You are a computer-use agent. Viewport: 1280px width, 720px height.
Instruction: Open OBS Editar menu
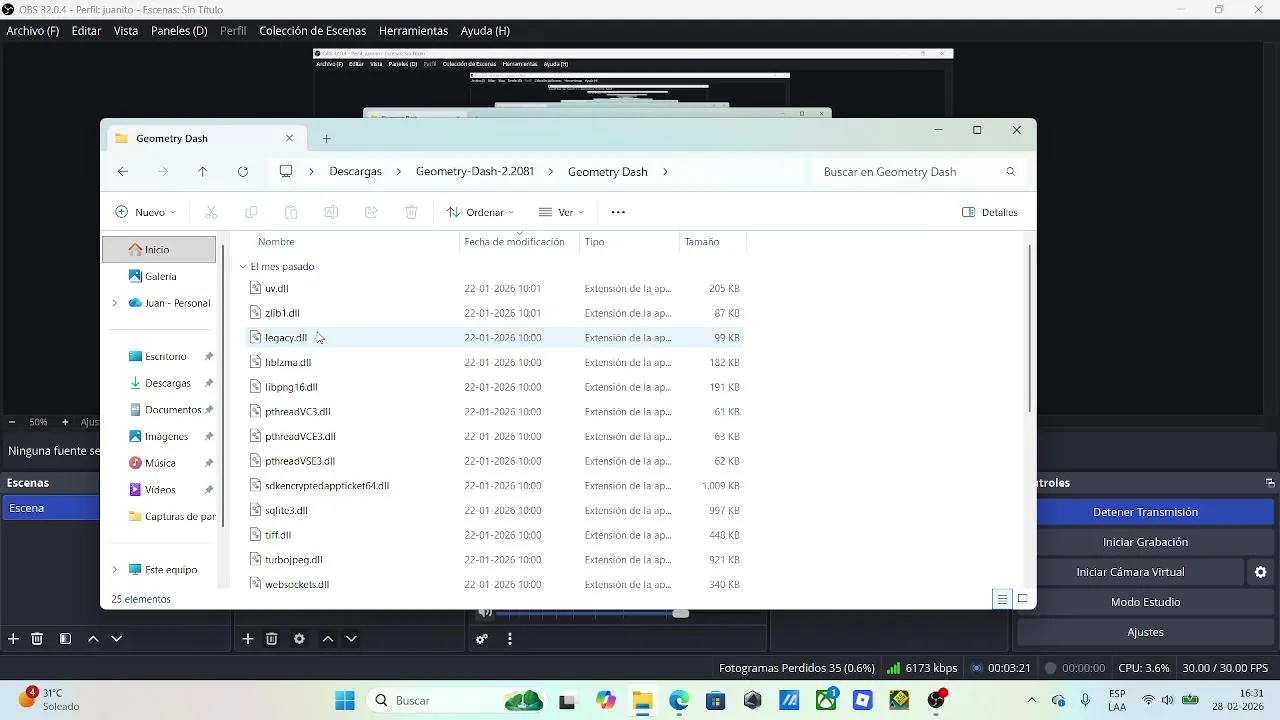point(86,31)
